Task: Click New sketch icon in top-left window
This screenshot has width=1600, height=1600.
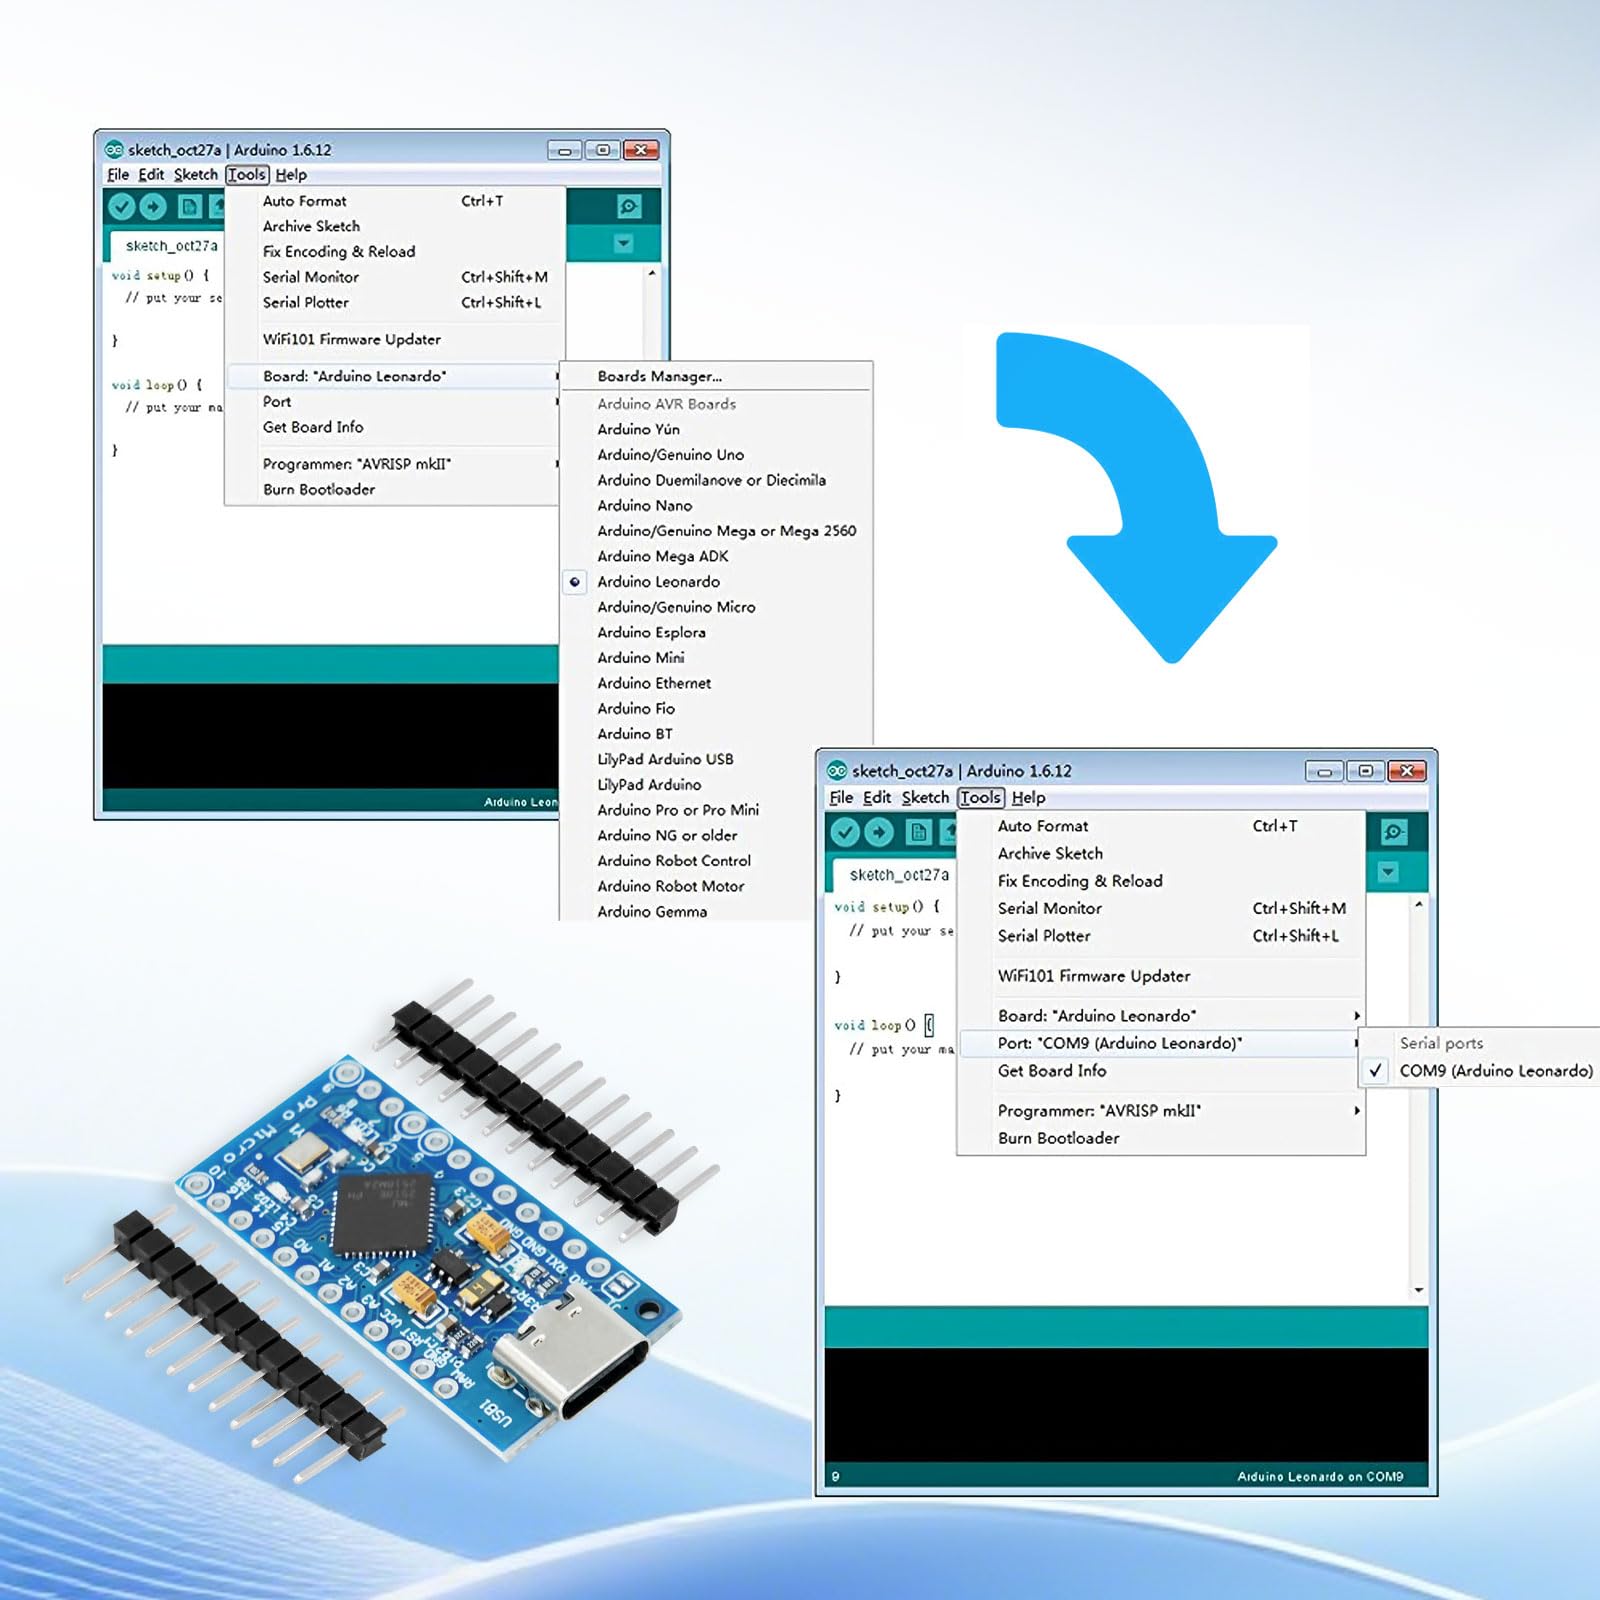Action: [x=189, y=207]
